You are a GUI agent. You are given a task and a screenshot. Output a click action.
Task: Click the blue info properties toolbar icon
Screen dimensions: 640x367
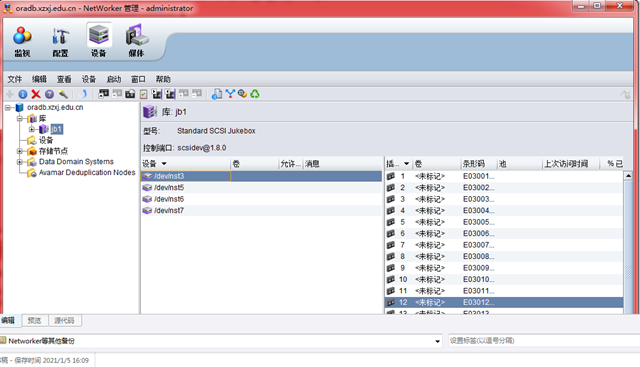[x=23, y=94]
